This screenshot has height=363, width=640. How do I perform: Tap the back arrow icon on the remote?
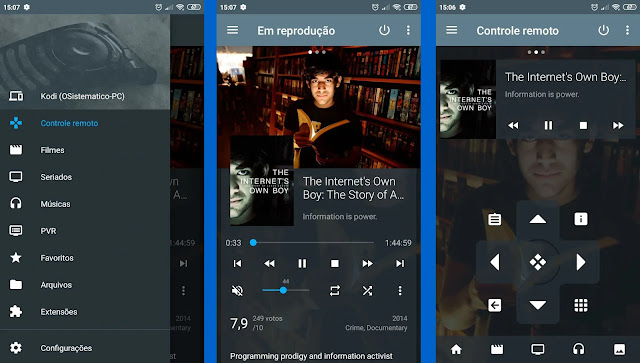click(495, 305)
